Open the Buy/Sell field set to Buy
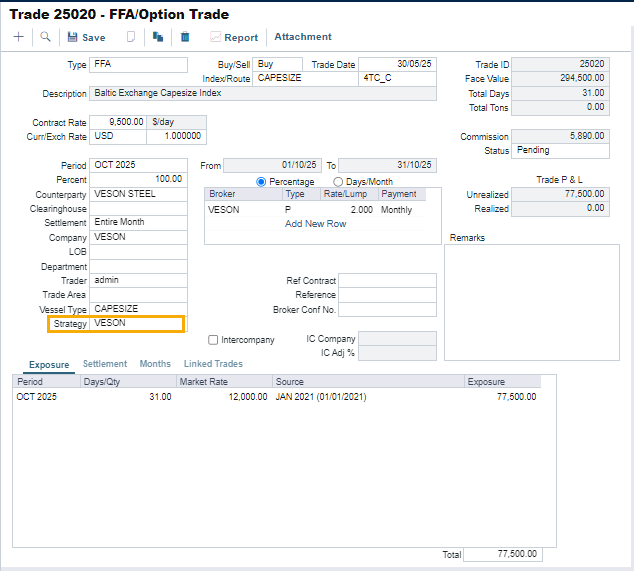634x571 pixels. click(278, 64)
